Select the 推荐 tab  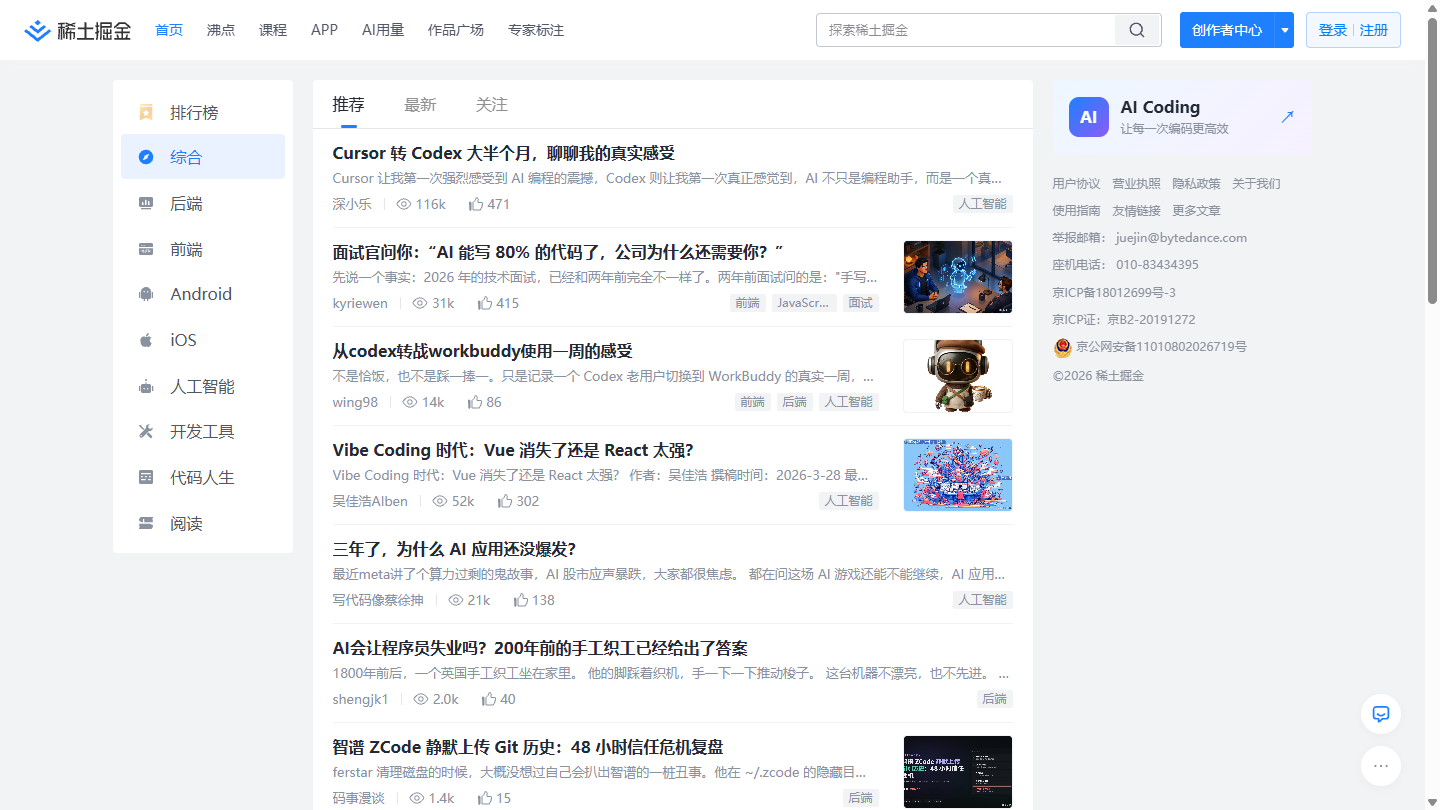(x=349, y=104)
